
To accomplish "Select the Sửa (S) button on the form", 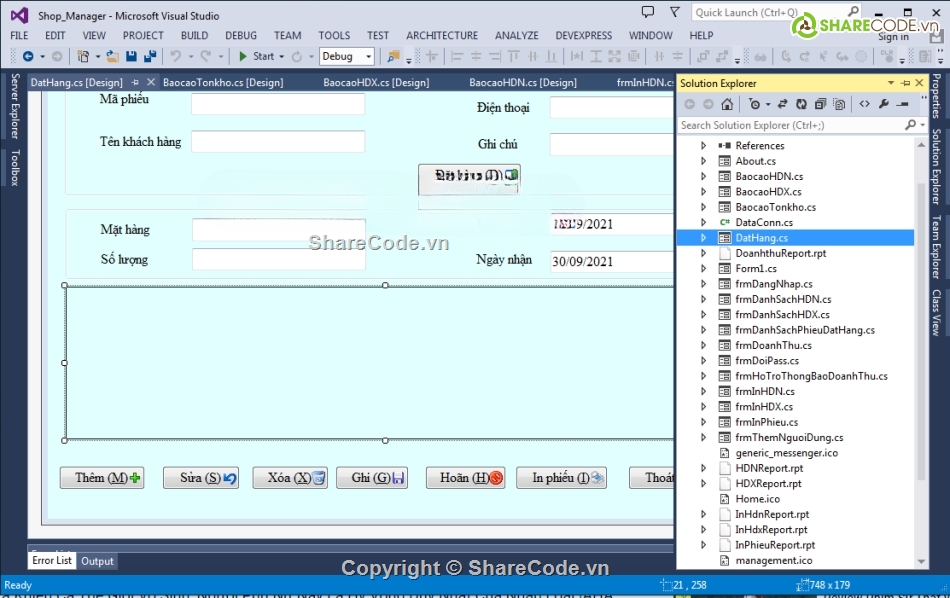I will click(x=201, y=478).
